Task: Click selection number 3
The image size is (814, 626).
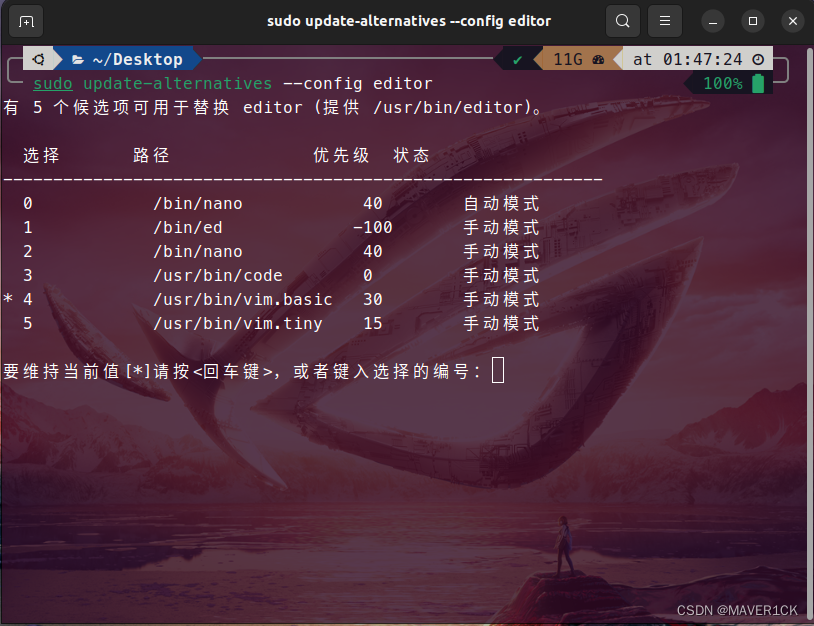Action: (28, 276)
